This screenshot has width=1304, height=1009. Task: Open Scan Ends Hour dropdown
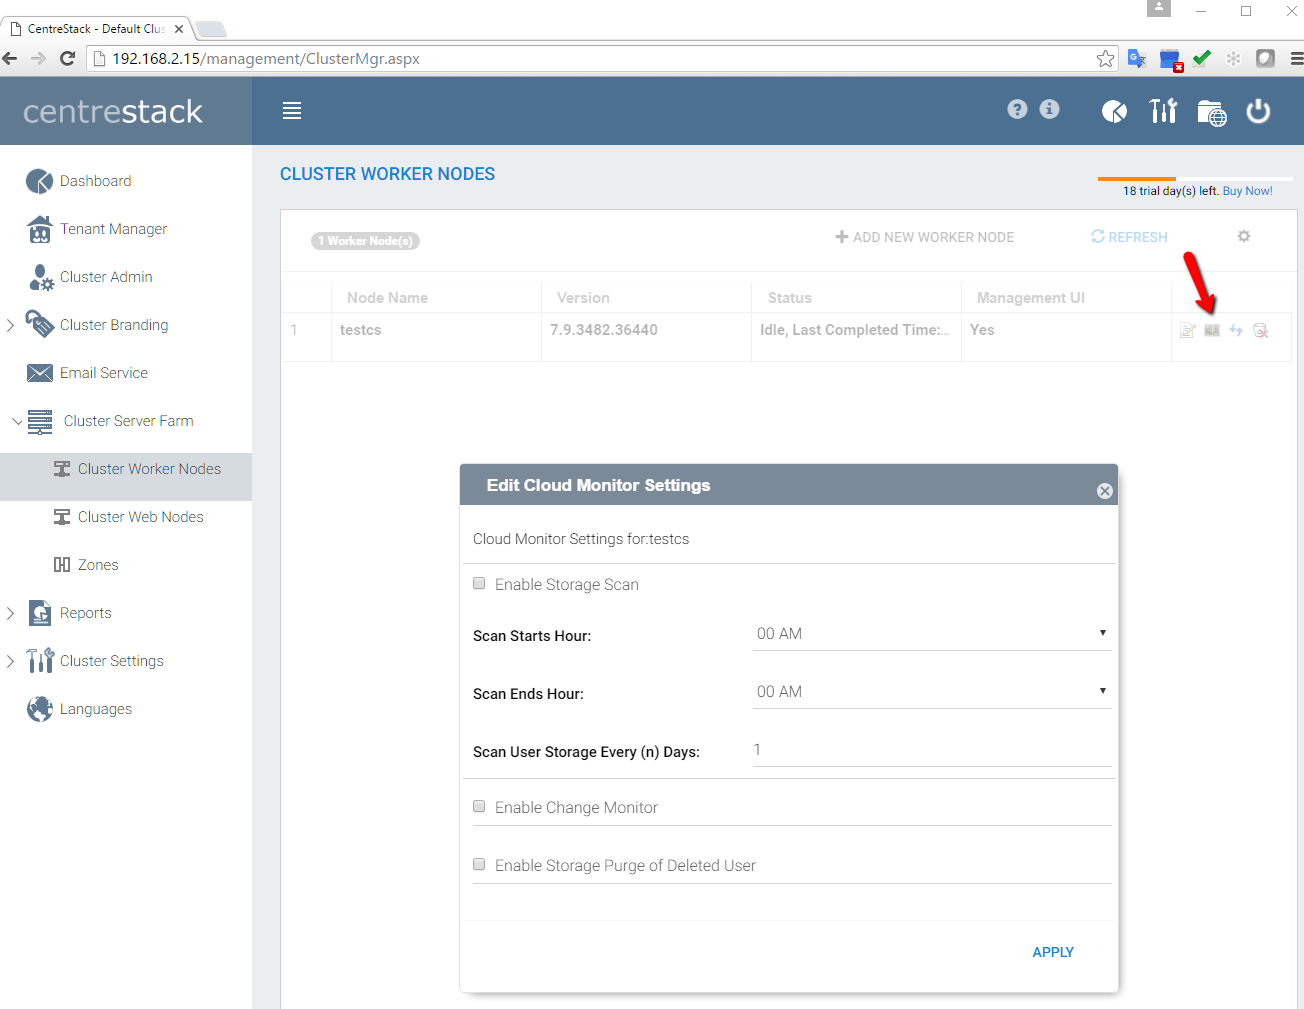click(932, 692)
